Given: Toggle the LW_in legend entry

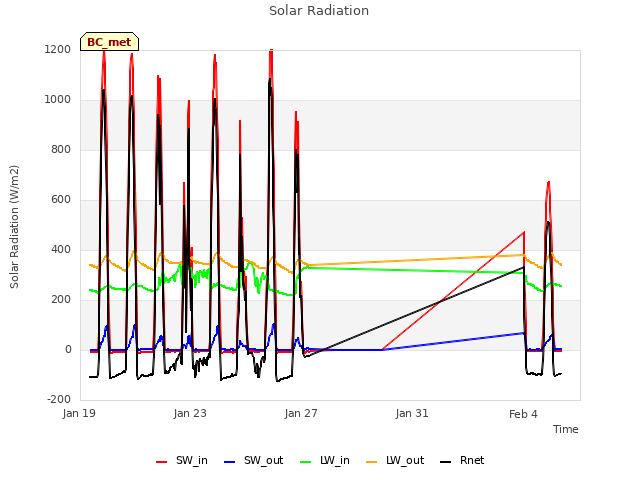Looking at the screenshot, I should point(325,461).
